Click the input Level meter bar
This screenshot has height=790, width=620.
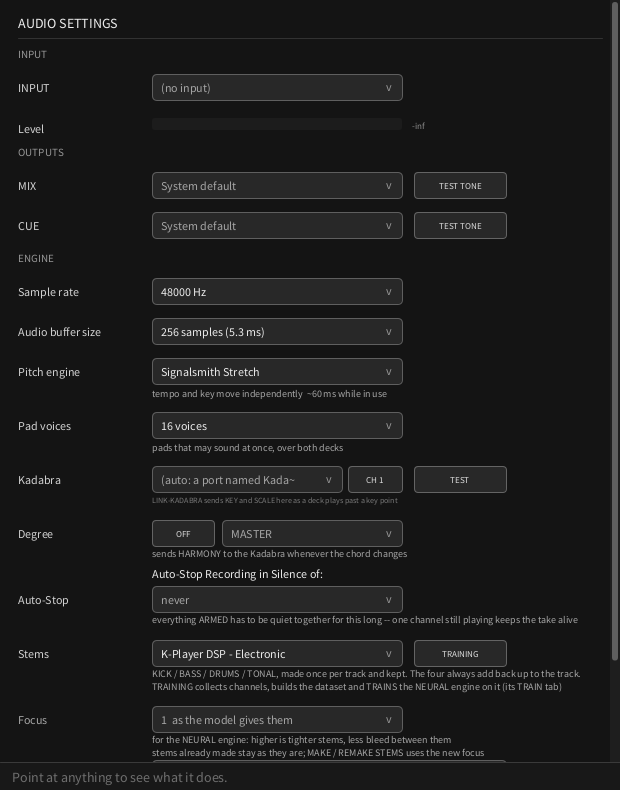click(277, 124)
